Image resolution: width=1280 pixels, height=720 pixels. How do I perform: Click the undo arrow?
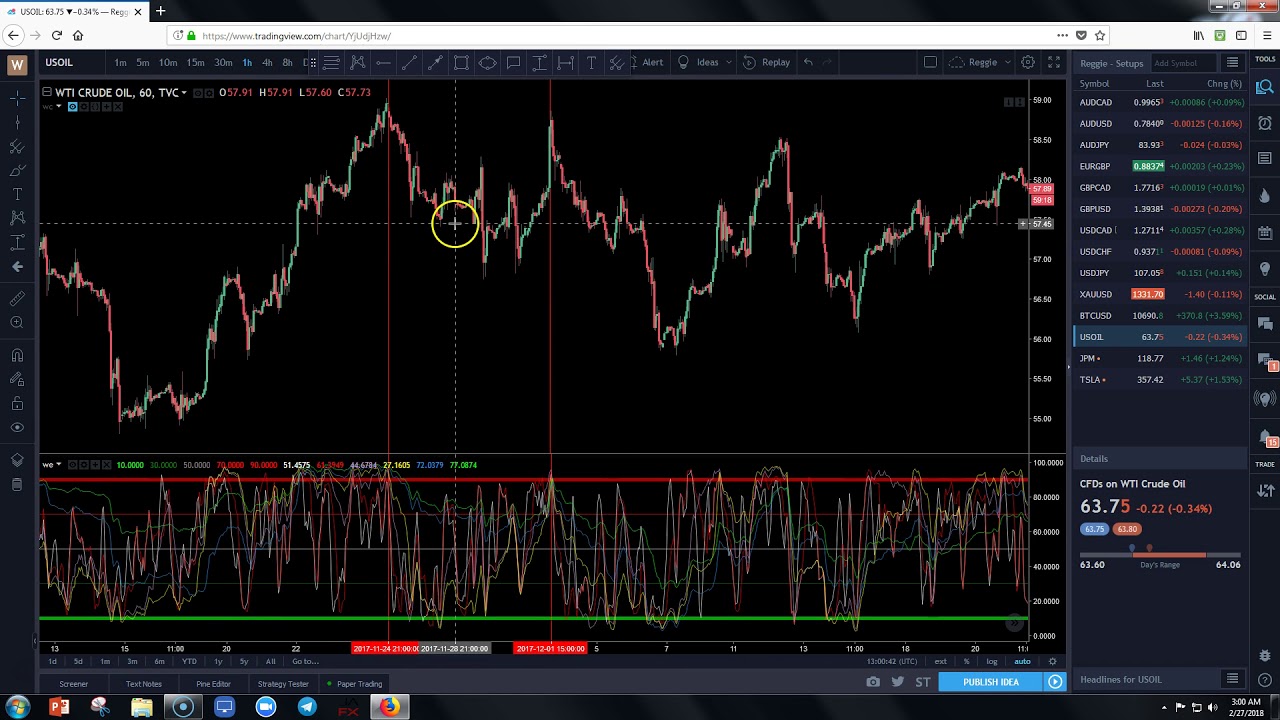pyautogui.click(x=808, y=62)
